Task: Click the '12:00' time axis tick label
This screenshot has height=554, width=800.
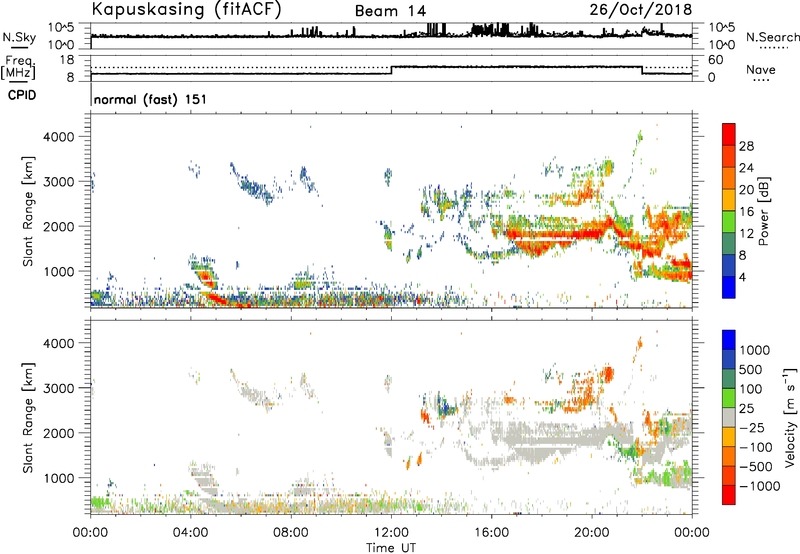Action: click(x=391, y=533)
